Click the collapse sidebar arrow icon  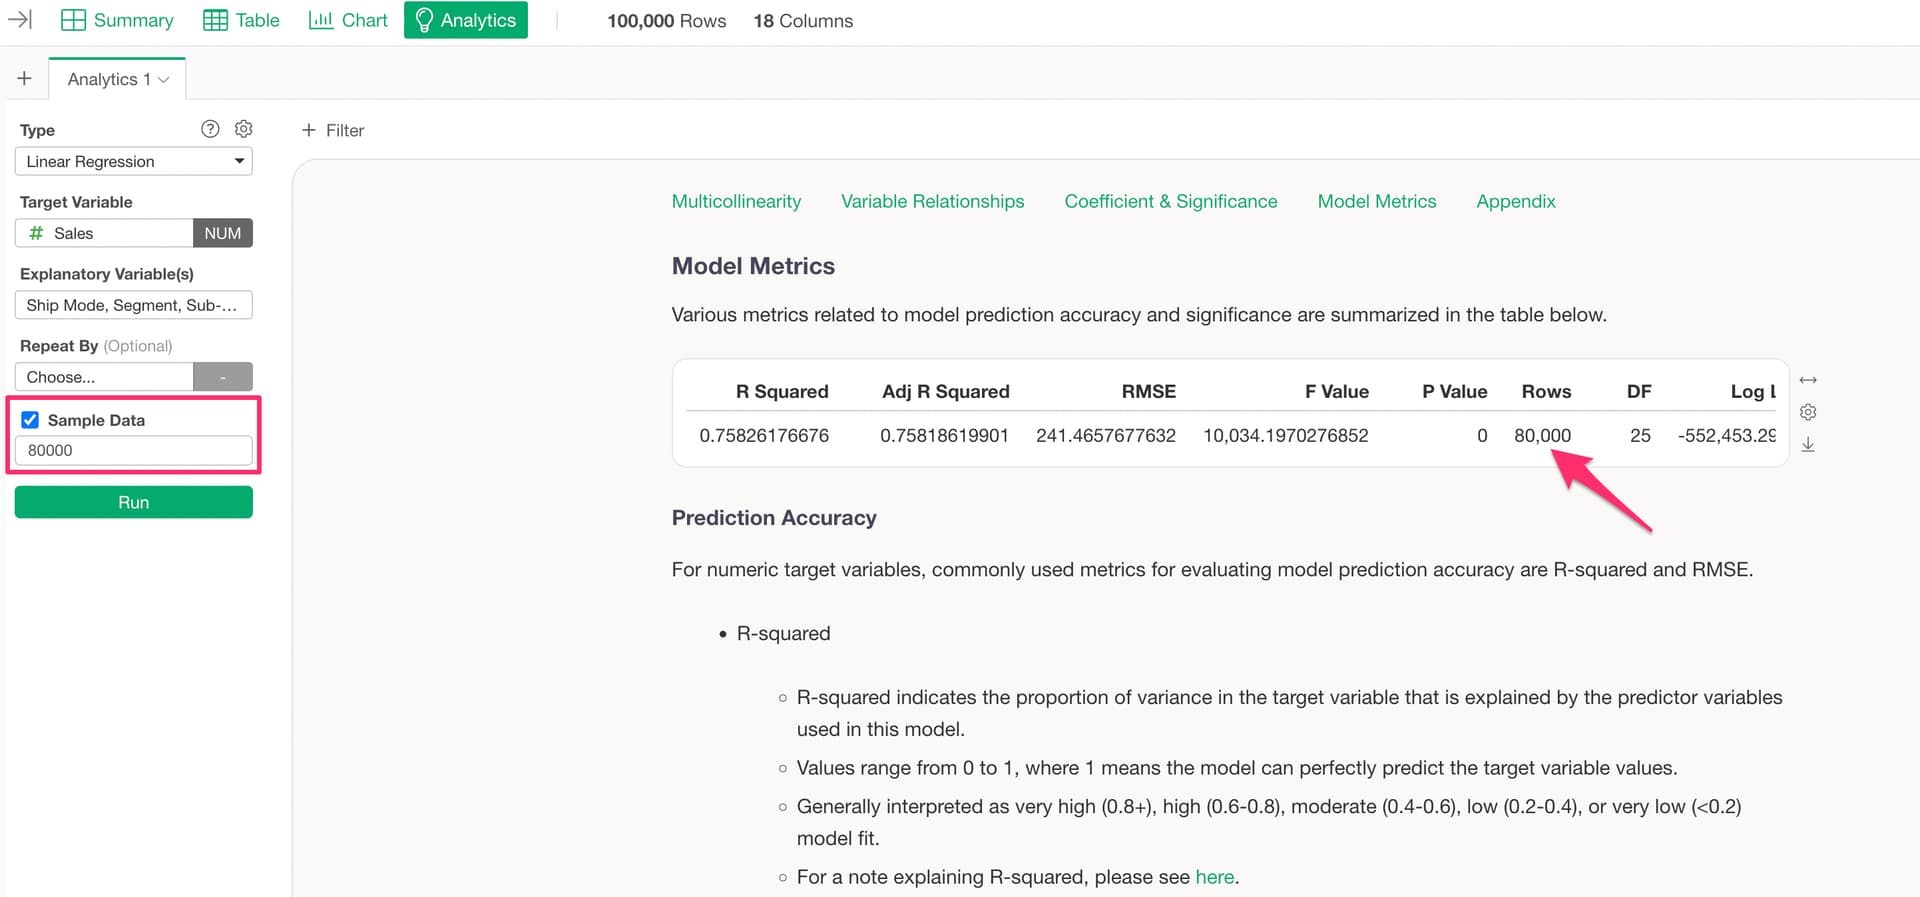click(x=20, y=20)
